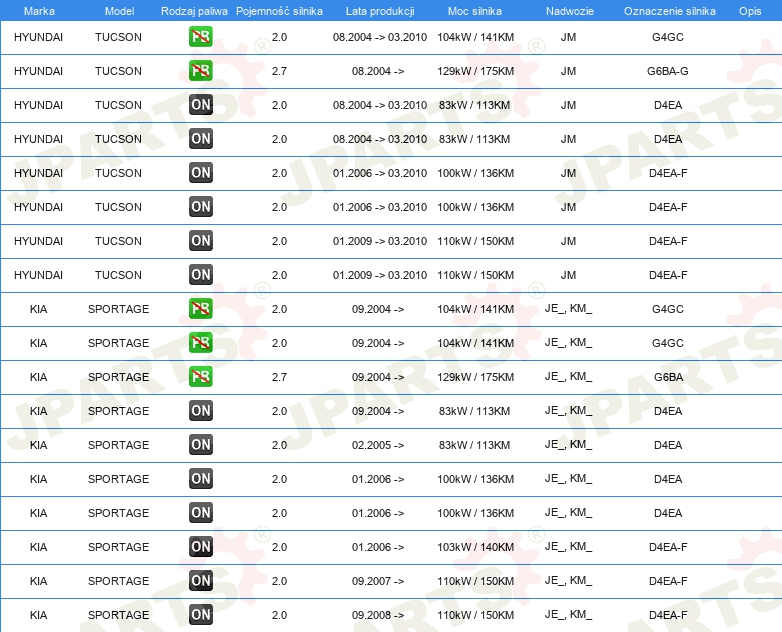Click the ON diesel icon in the 103kW / 140KM row

(201, 547)
